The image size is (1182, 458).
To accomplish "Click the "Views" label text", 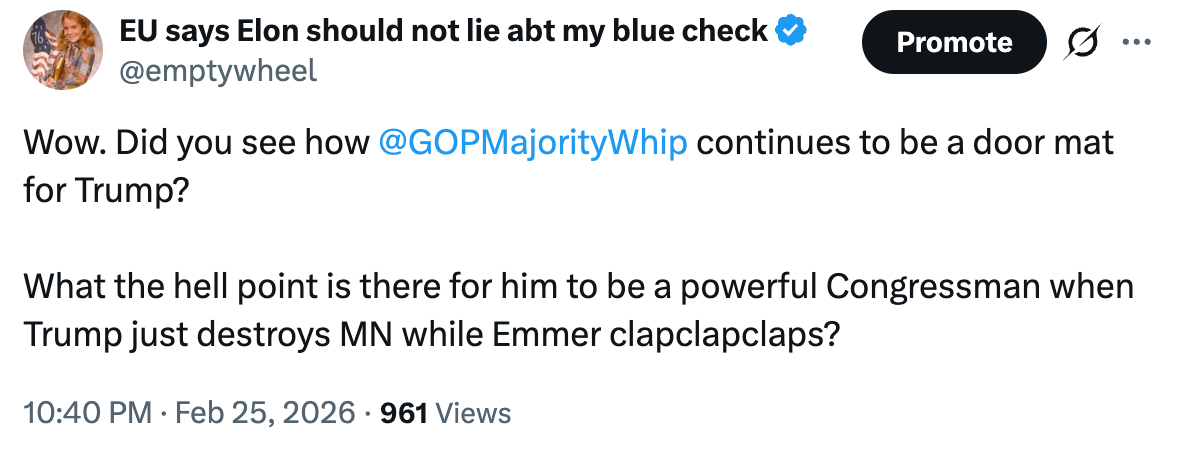I will pos(474,413).
